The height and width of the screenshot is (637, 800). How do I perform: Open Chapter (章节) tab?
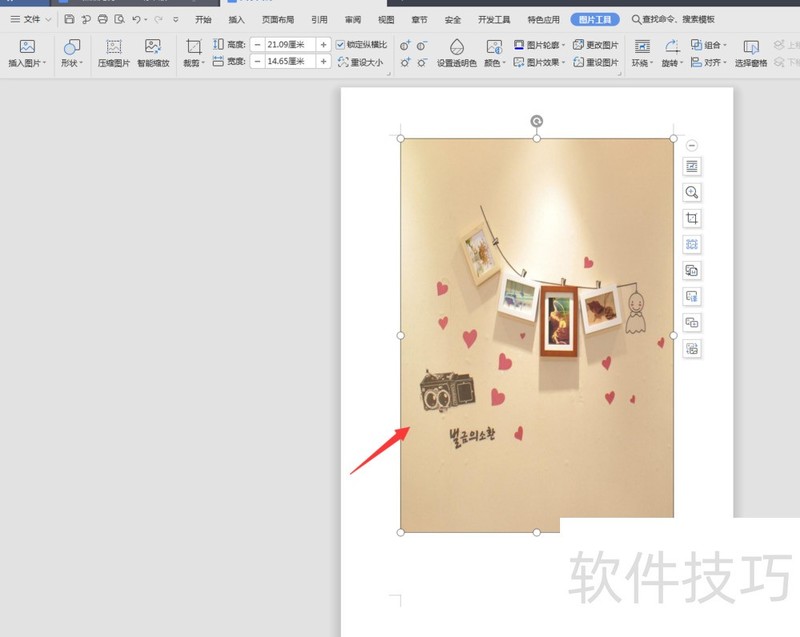(x=419, y=19)
